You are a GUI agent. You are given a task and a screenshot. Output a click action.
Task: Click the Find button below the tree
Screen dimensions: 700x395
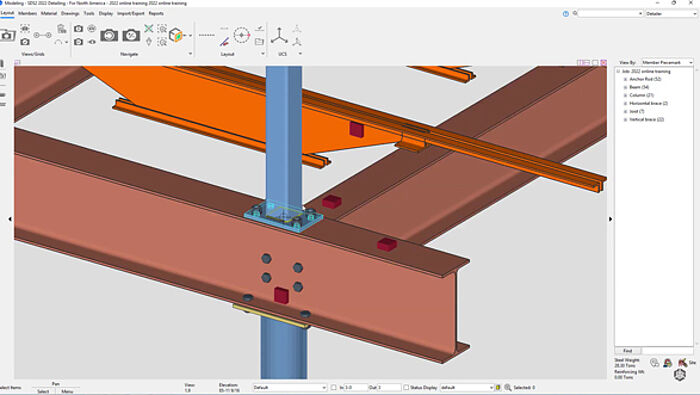(x=628, y=351)
